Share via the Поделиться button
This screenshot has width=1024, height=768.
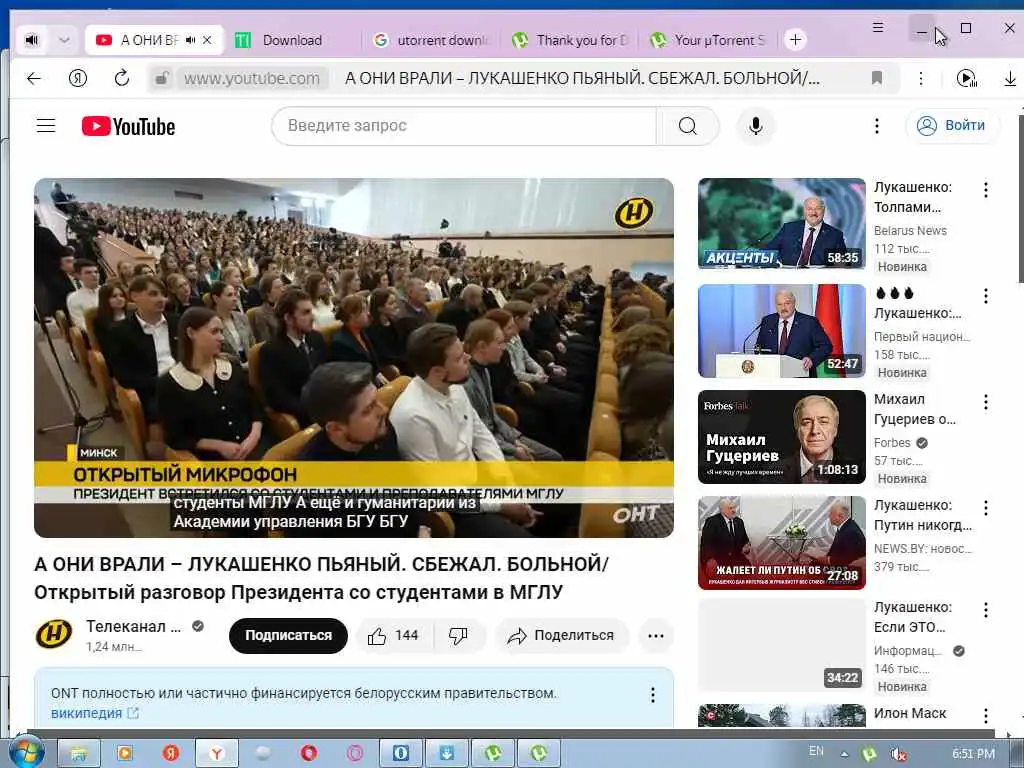(562, 635)
